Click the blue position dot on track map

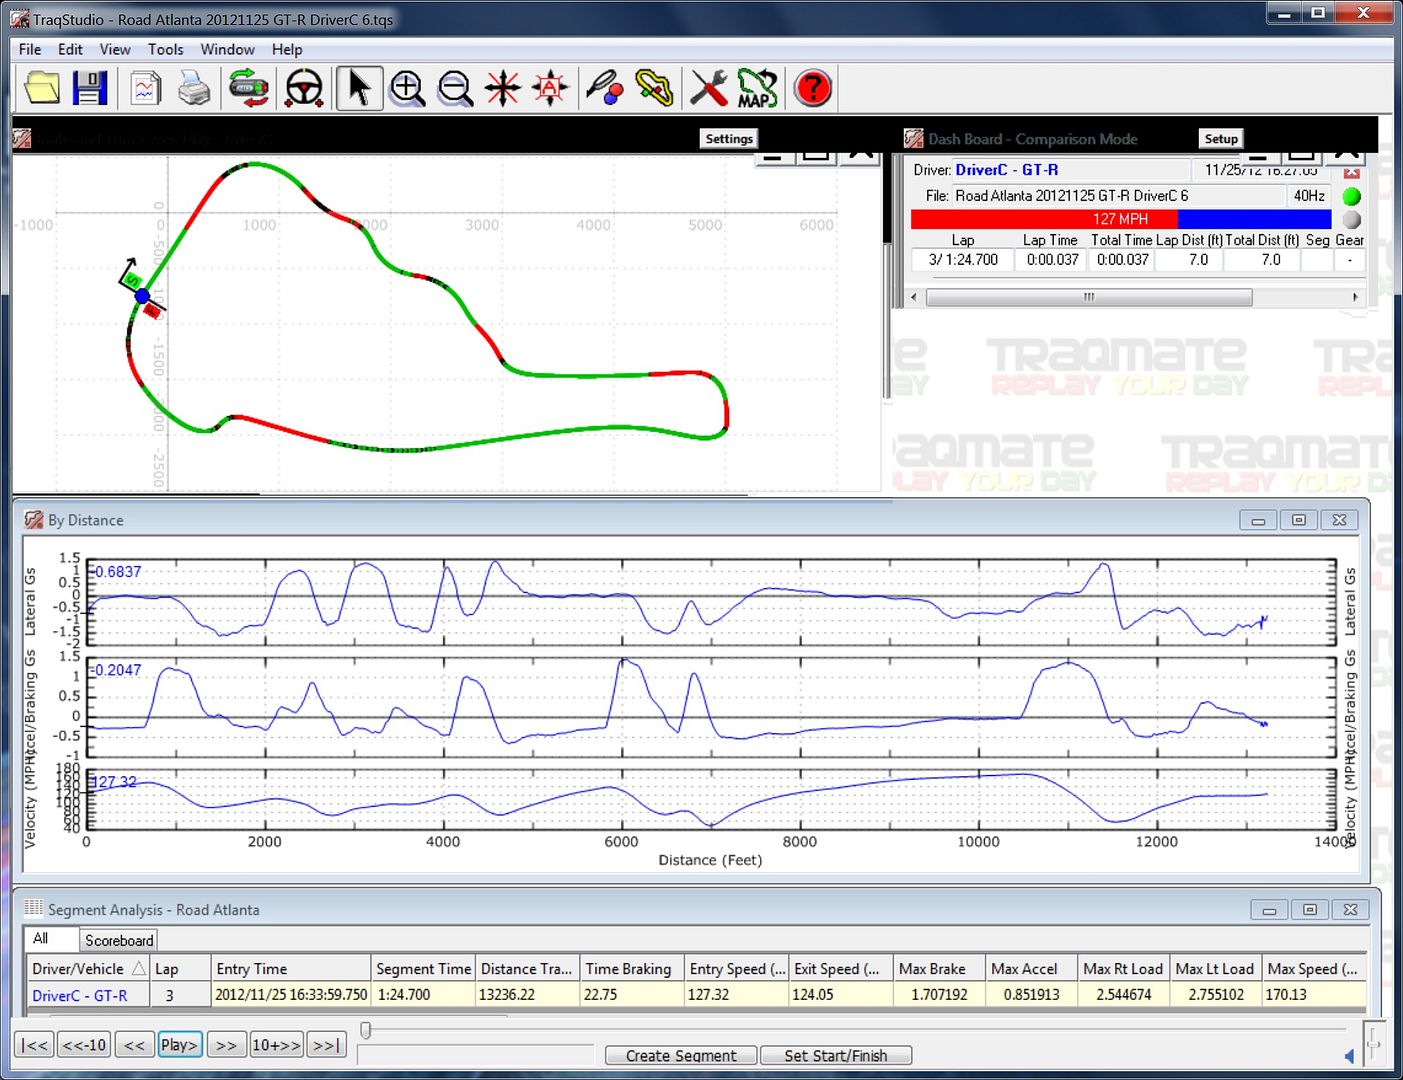[x=142, y=296]
